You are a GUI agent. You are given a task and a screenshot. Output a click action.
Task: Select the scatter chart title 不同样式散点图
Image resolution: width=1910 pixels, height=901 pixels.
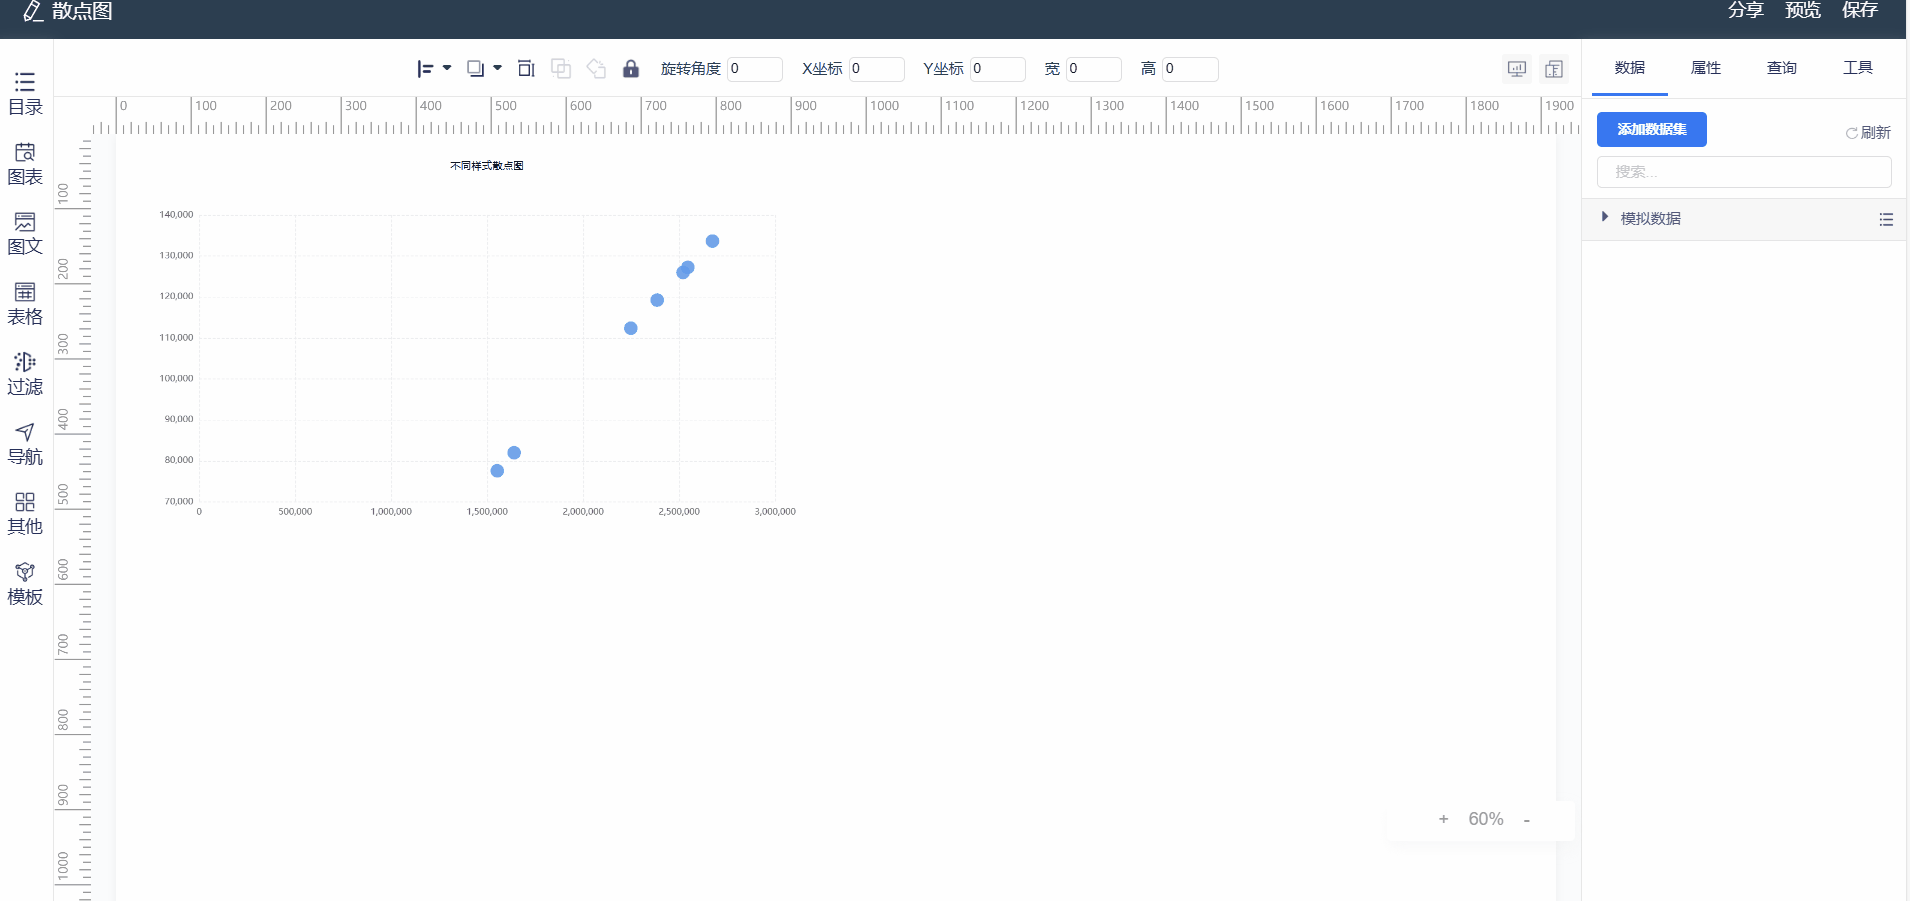coord(487,166)
